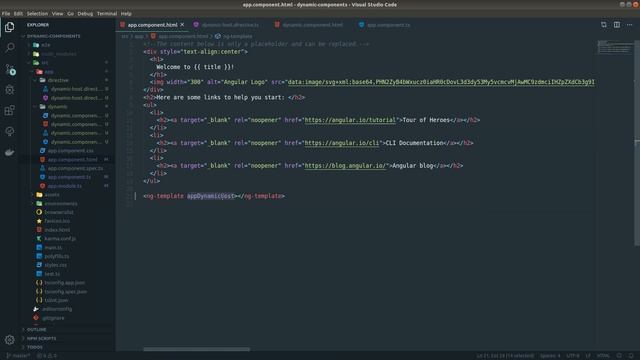
Task: Switch to the dynamic-host.directive.ts tab
Action: 227,25
